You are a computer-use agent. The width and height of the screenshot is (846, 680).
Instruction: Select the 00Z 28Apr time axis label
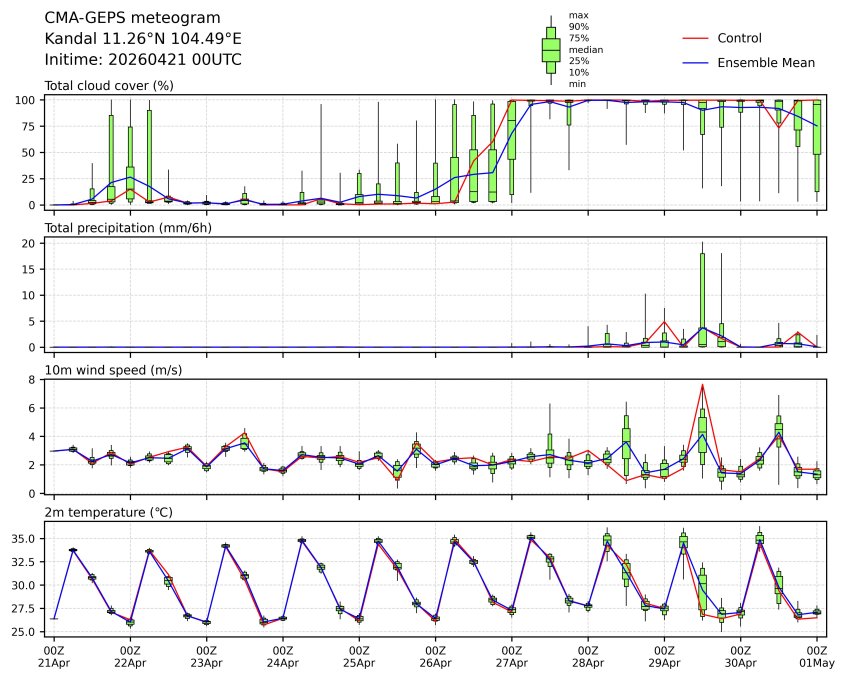click(588, 656)
